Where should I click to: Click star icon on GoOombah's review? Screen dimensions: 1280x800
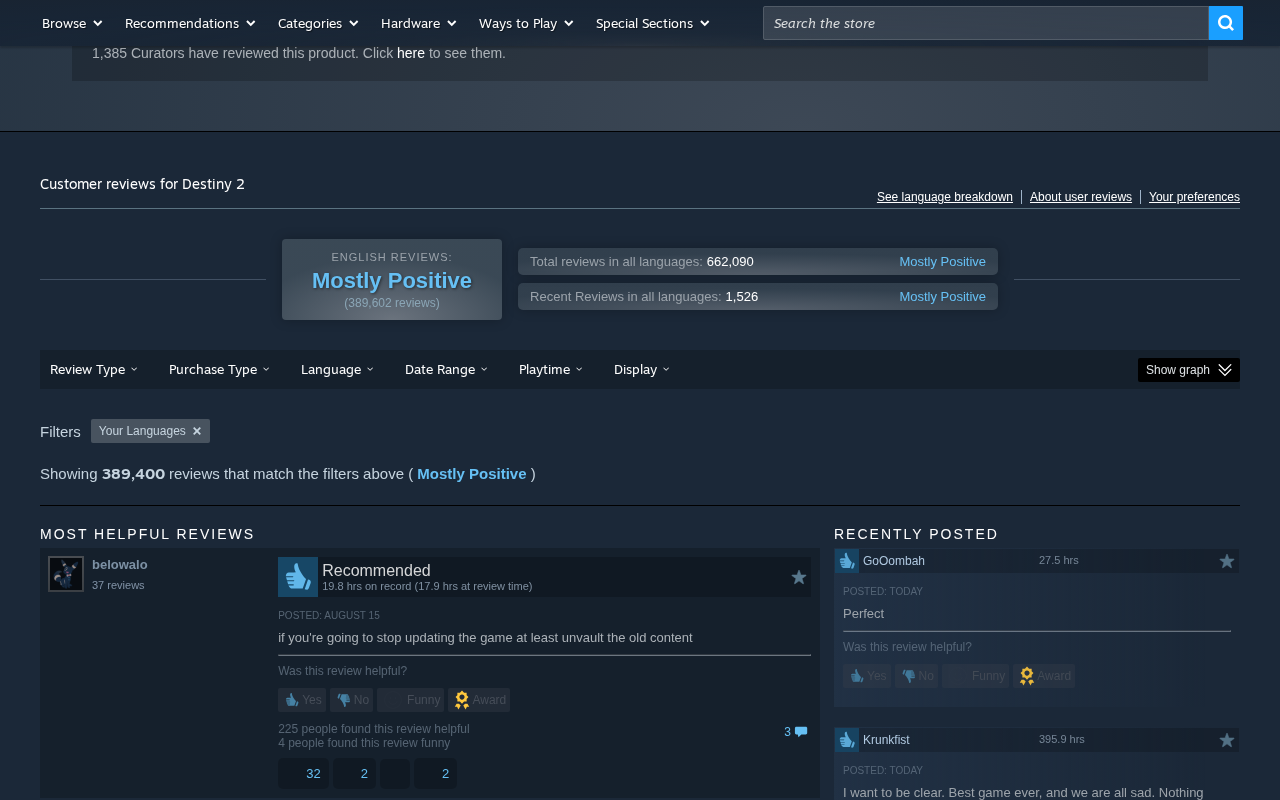tap(1227, 561)
